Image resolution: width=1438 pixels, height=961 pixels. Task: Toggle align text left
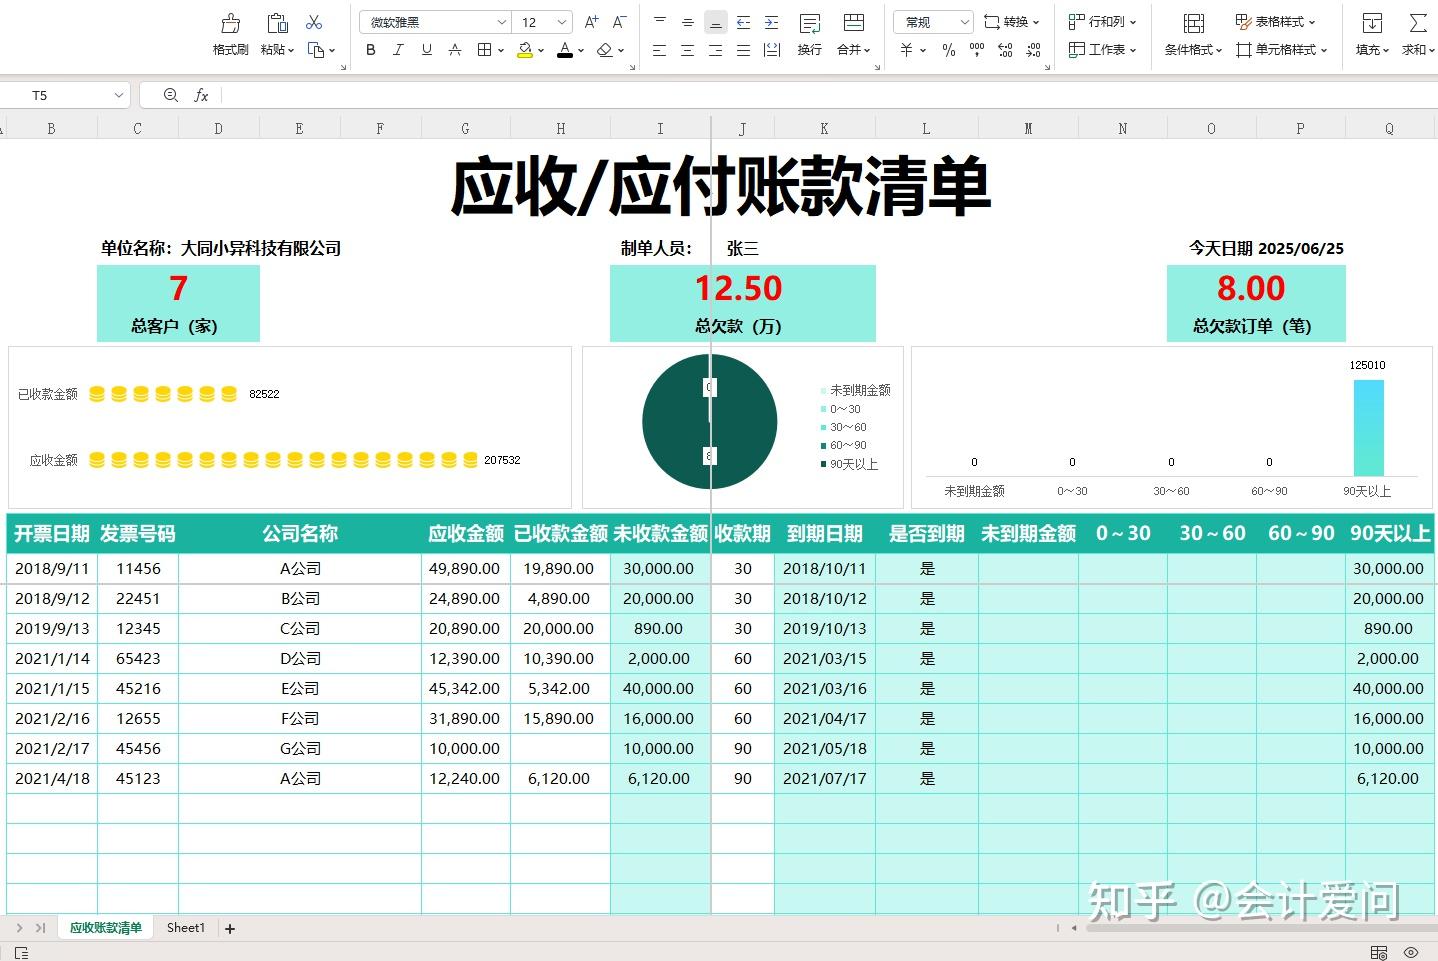tap(659, 49)
